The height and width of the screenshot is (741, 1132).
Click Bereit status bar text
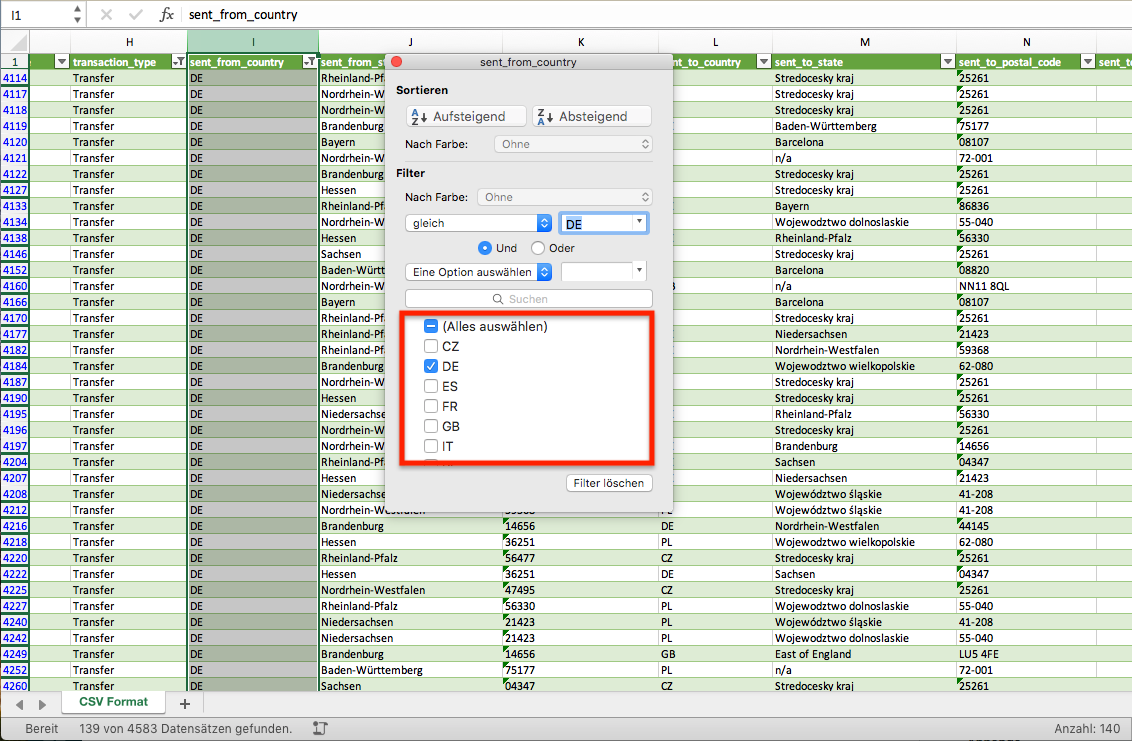[42, 729]
